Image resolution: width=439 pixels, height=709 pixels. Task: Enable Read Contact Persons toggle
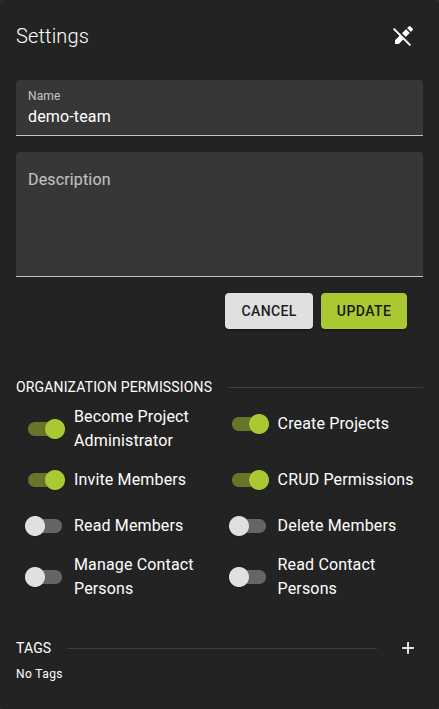click(247, 577)
